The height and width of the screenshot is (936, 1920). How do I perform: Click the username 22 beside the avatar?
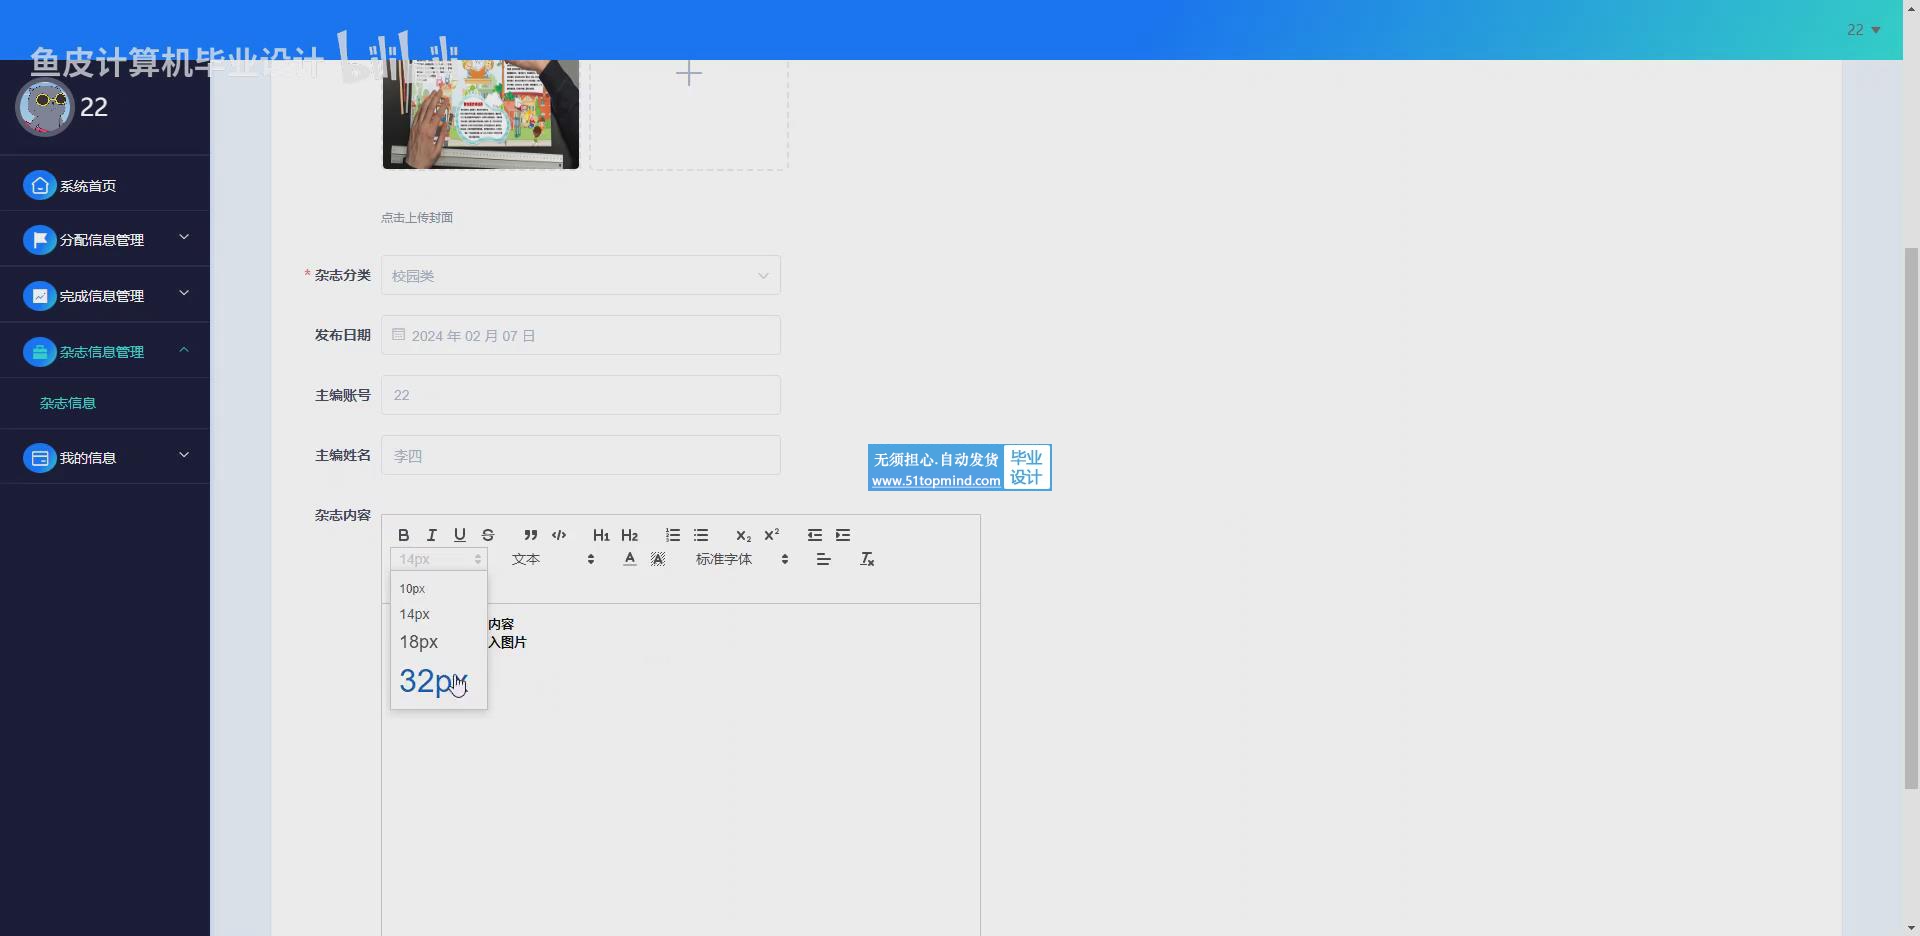coord(94,107)
